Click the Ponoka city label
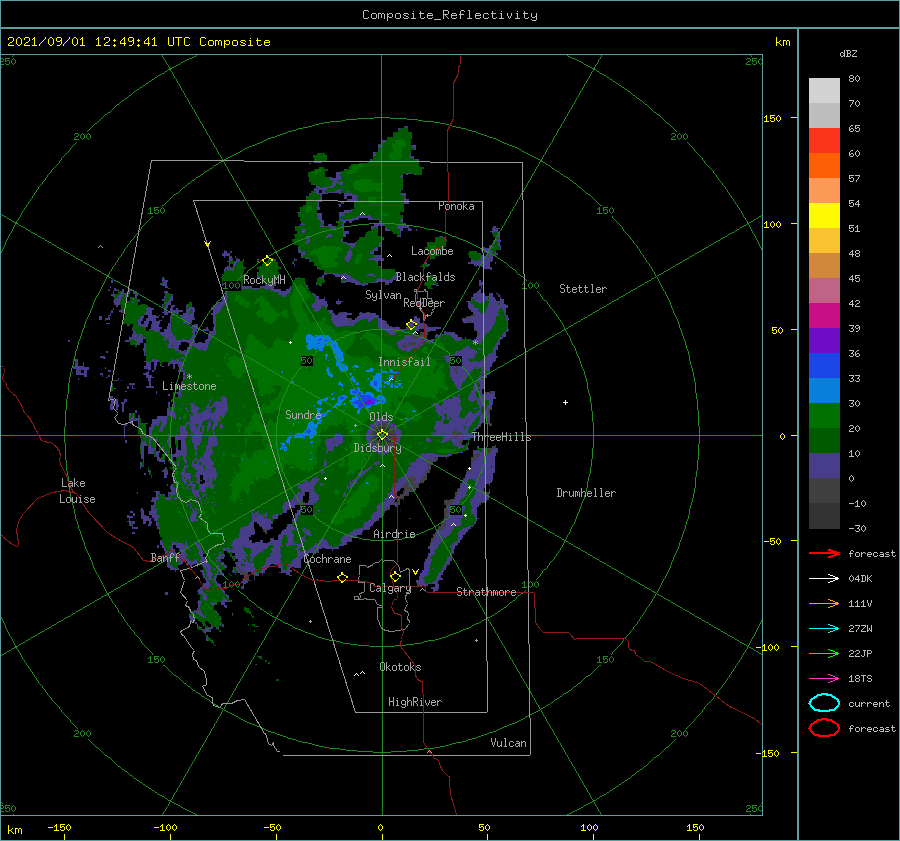The image size is (900, 841). (x=456, y=206)
